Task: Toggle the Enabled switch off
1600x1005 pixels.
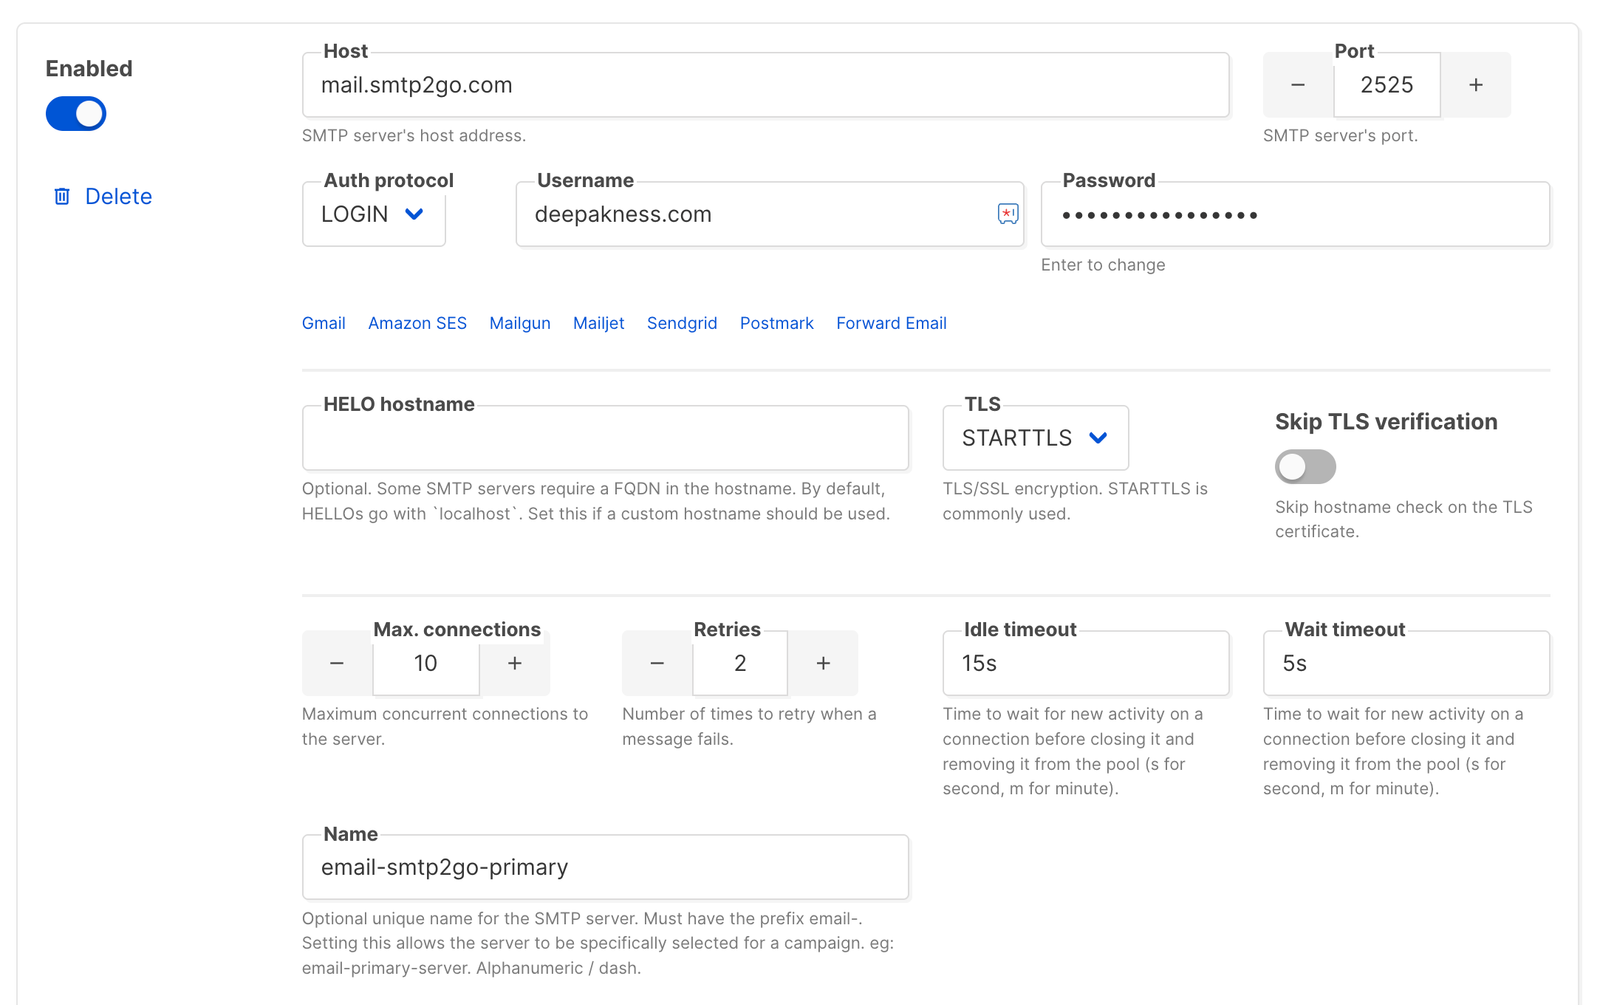Action: tap(75, 114)
